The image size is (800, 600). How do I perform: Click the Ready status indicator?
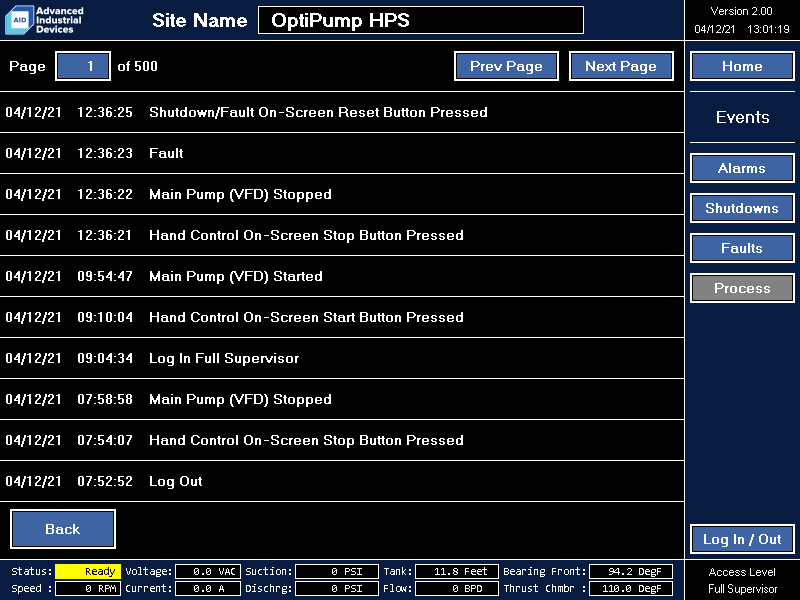coord(88,571)
